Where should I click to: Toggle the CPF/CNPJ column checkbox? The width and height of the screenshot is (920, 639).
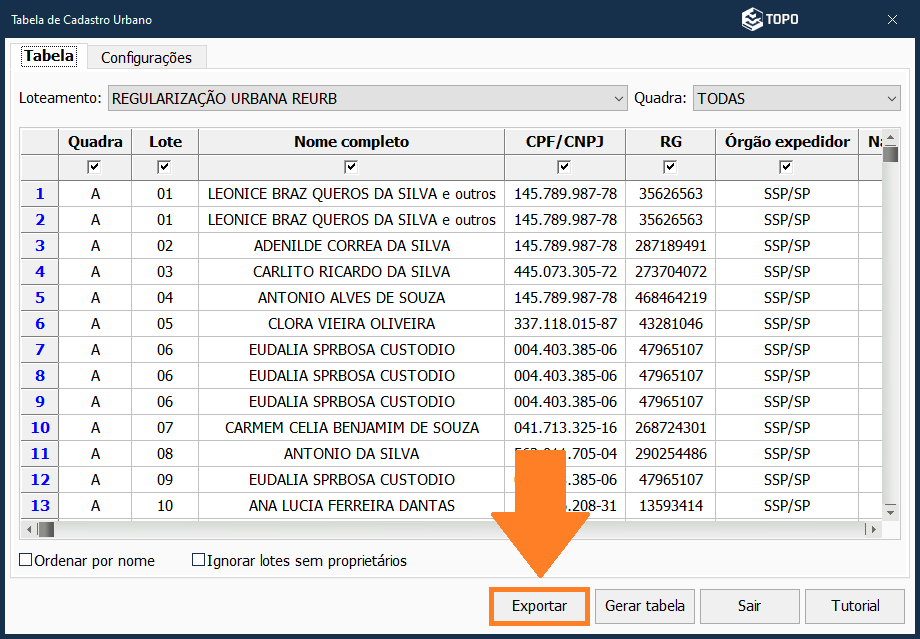pyautogui.click(x=564, y=167)
